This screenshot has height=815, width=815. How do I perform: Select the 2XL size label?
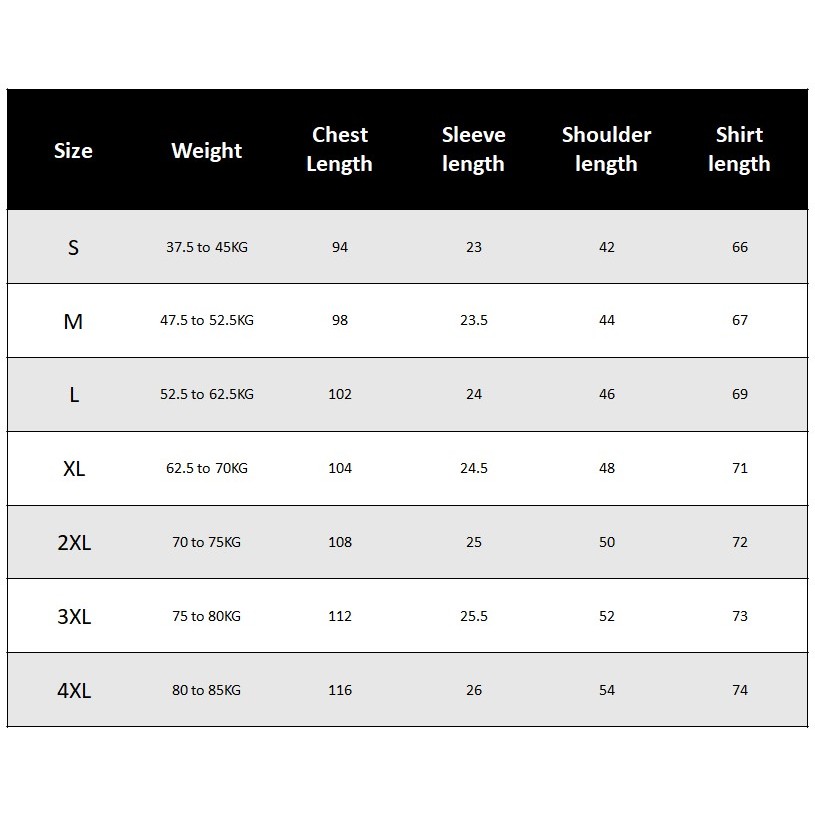tap(74, 543)
